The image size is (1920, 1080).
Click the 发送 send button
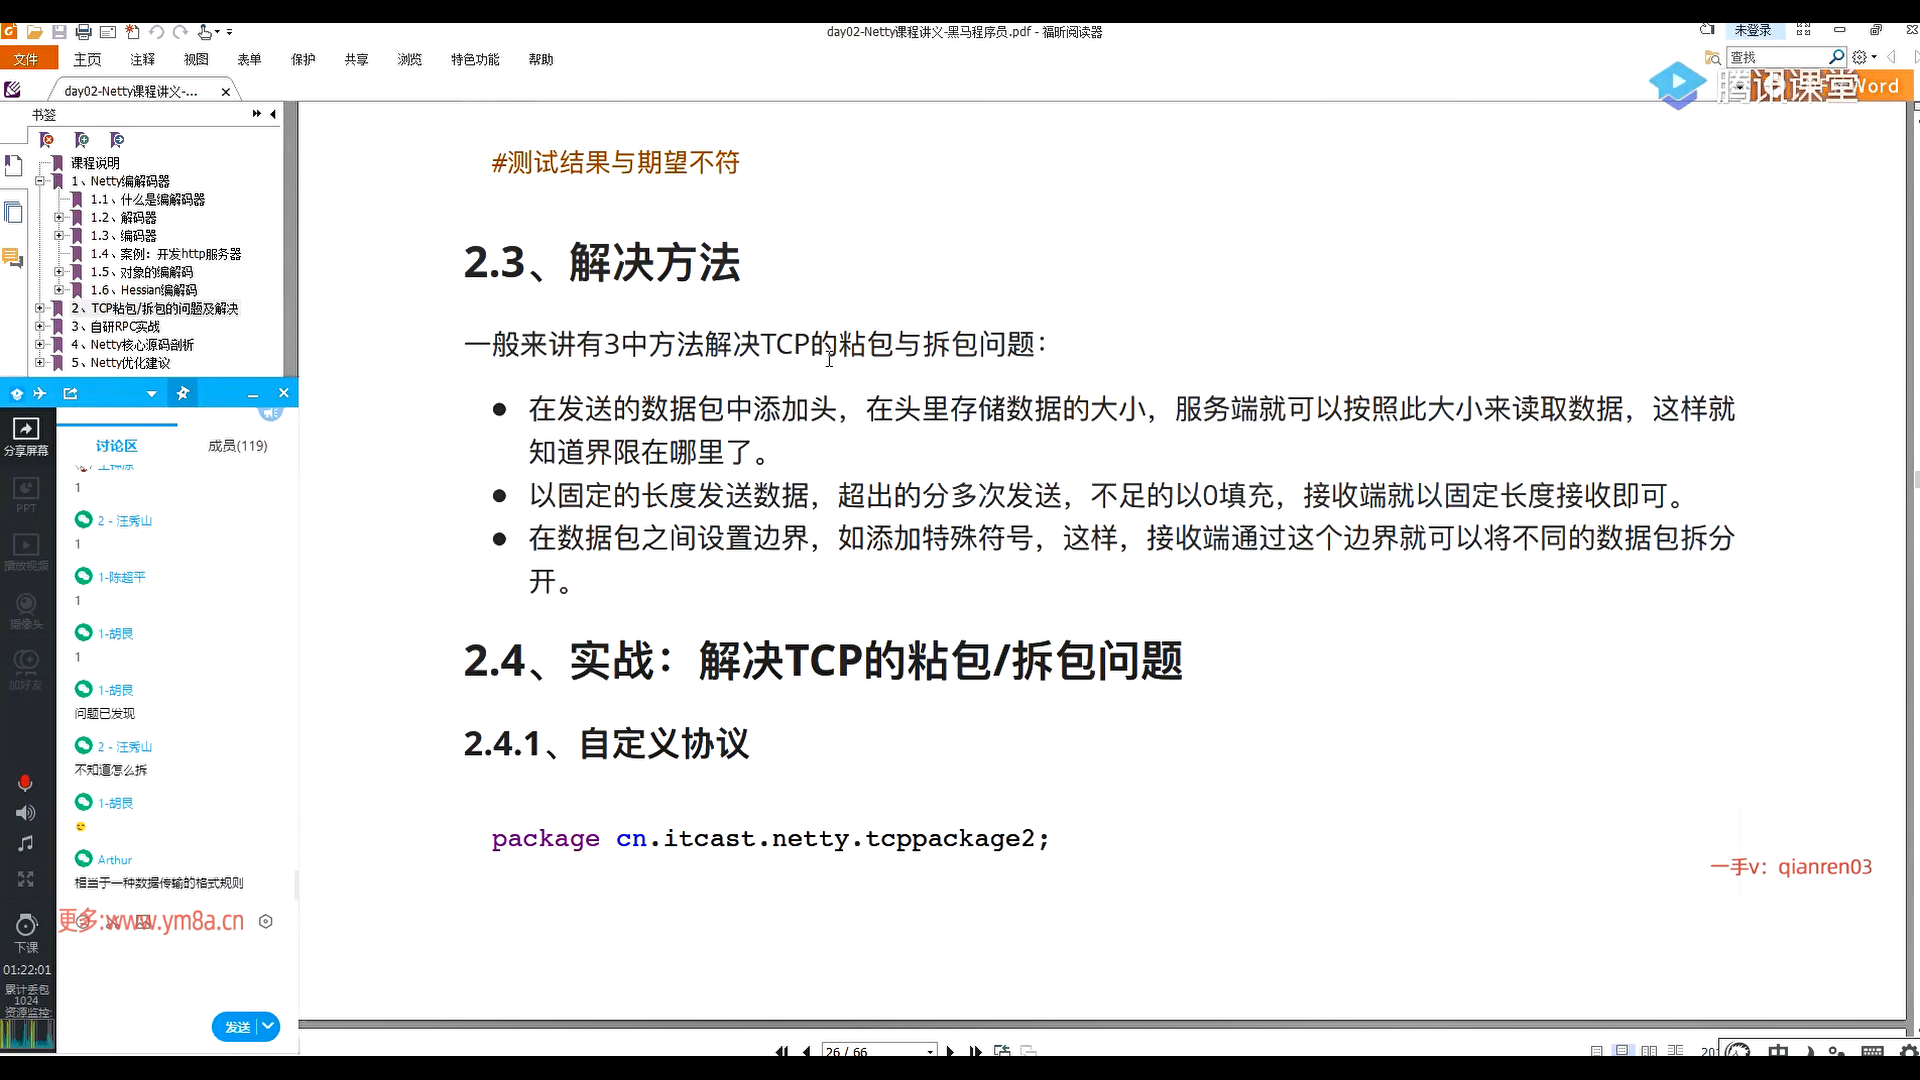(237, 1027)
